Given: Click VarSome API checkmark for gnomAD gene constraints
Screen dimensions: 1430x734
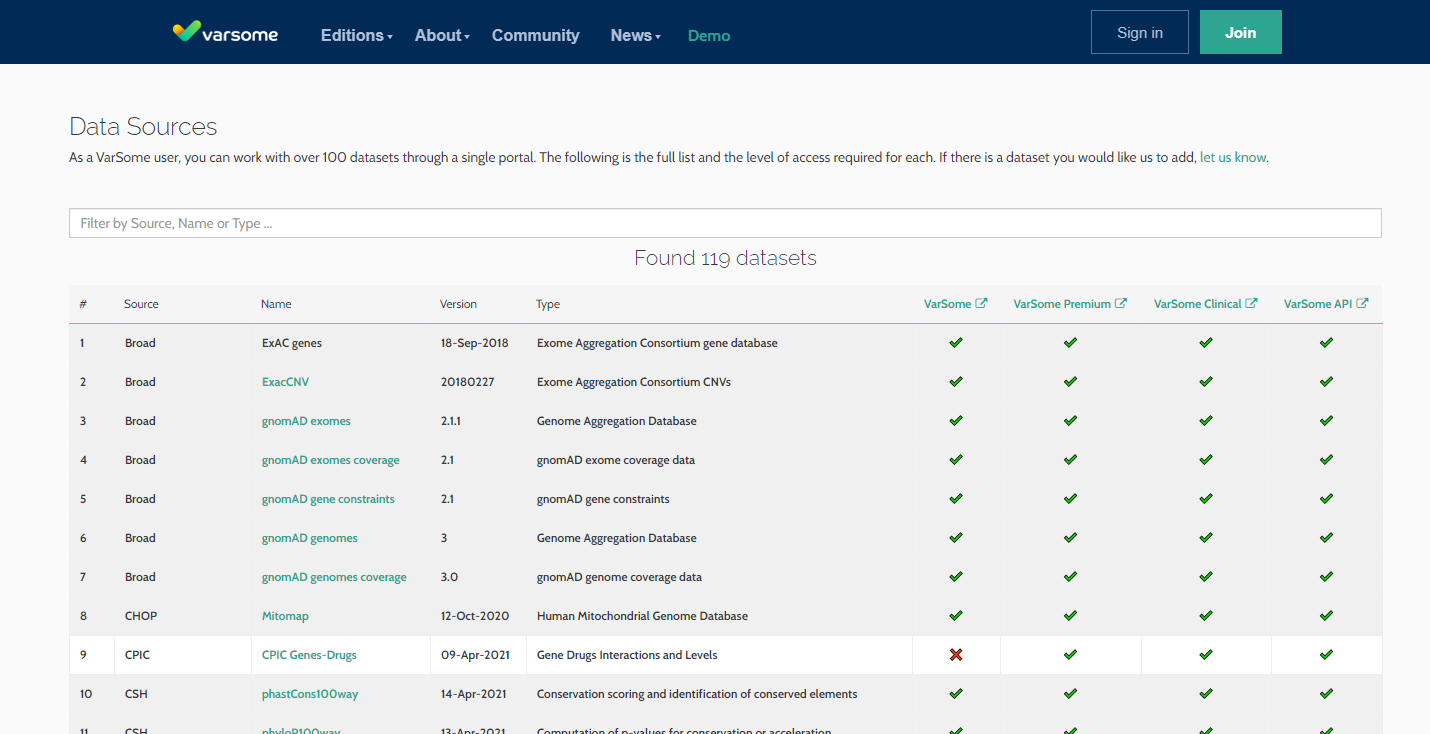Looking at the screenshot, I should (x=1326, y=499).
